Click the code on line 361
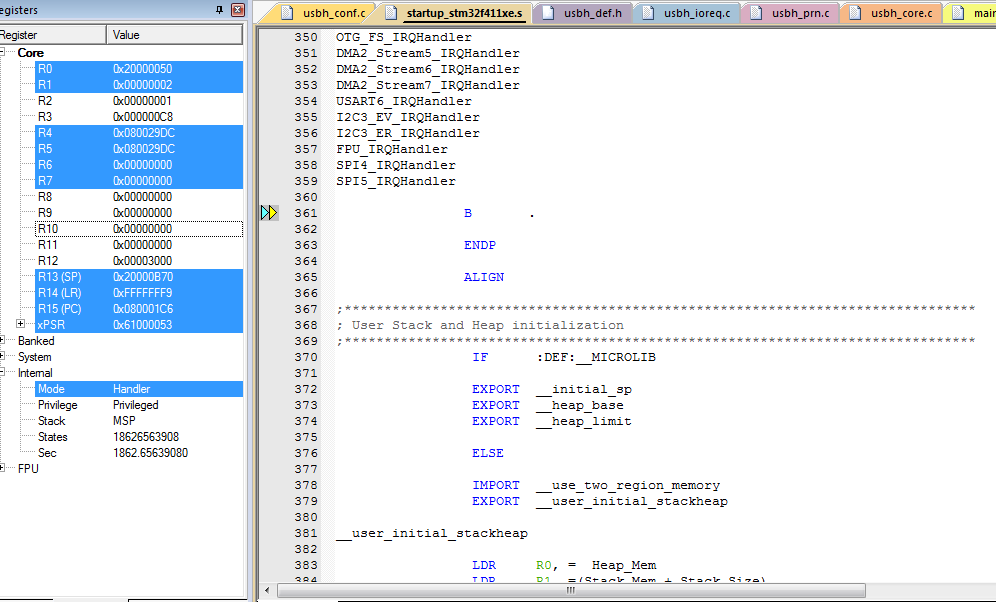Screen dimensions: 996x602 (x=499, y=213)
